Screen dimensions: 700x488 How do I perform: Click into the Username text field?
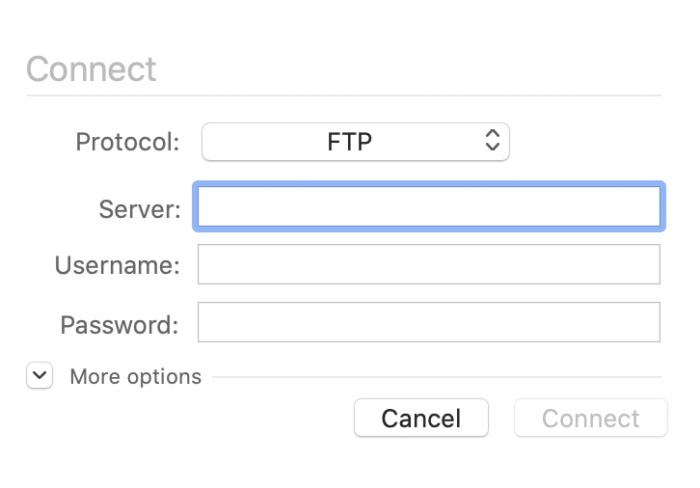428,265
